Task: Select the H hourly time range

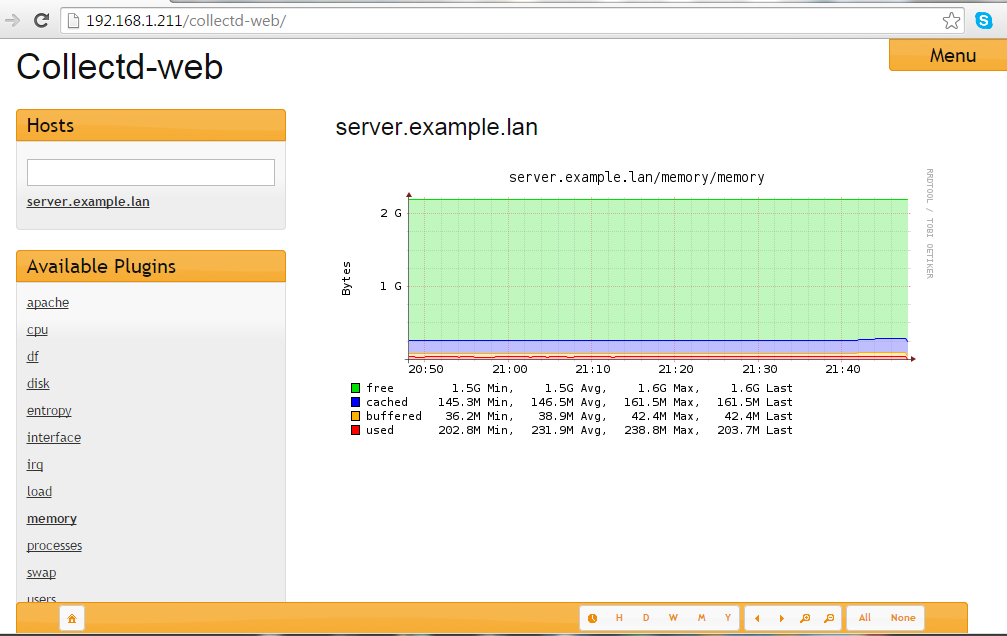Action: [619, 618]
